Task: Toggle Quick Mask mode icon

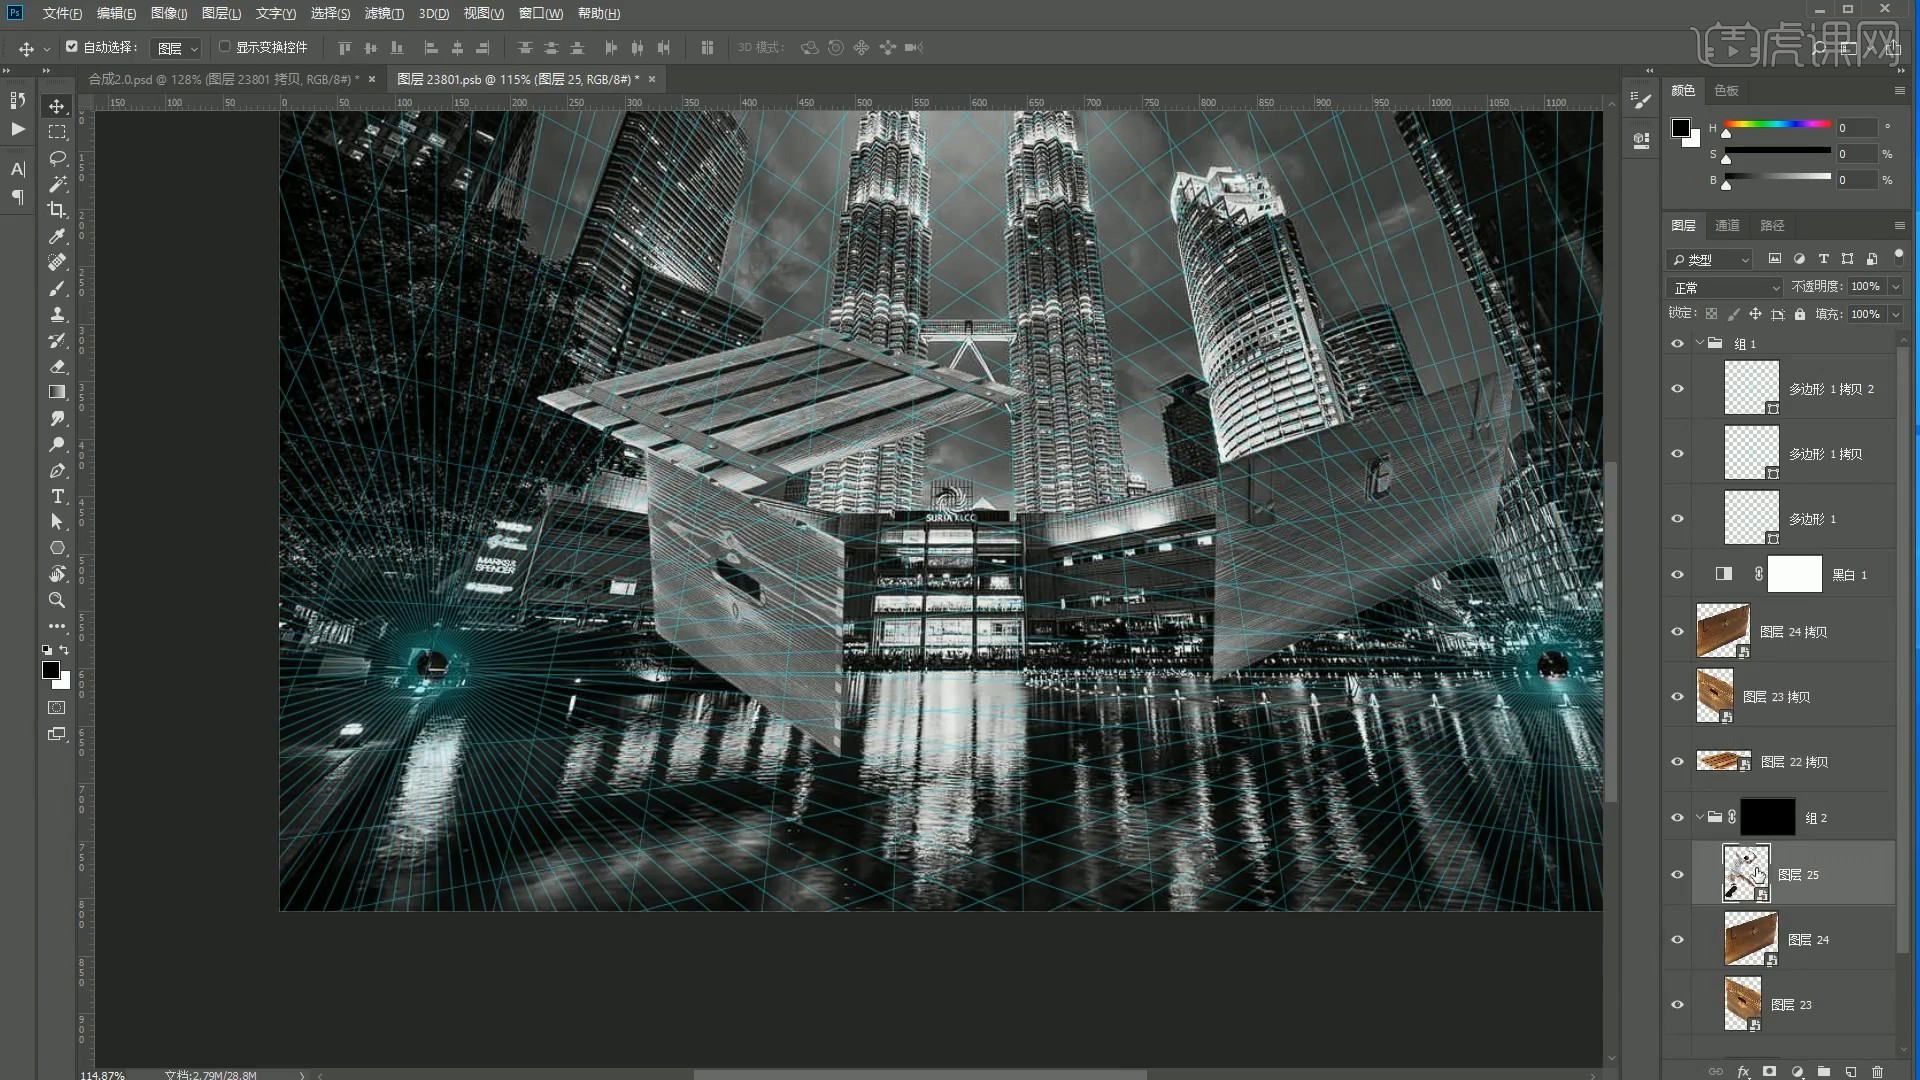Action: coord(57,708)
